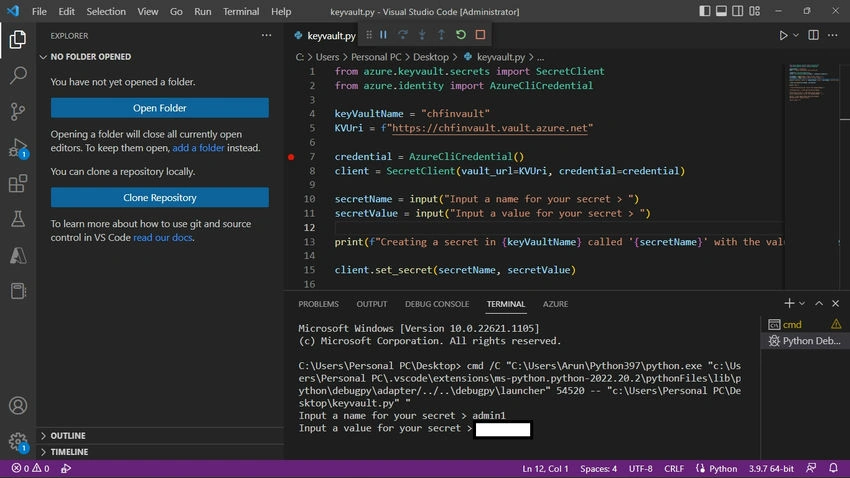Open Customize Layout icon in title bar

click(x=755, y=11)
